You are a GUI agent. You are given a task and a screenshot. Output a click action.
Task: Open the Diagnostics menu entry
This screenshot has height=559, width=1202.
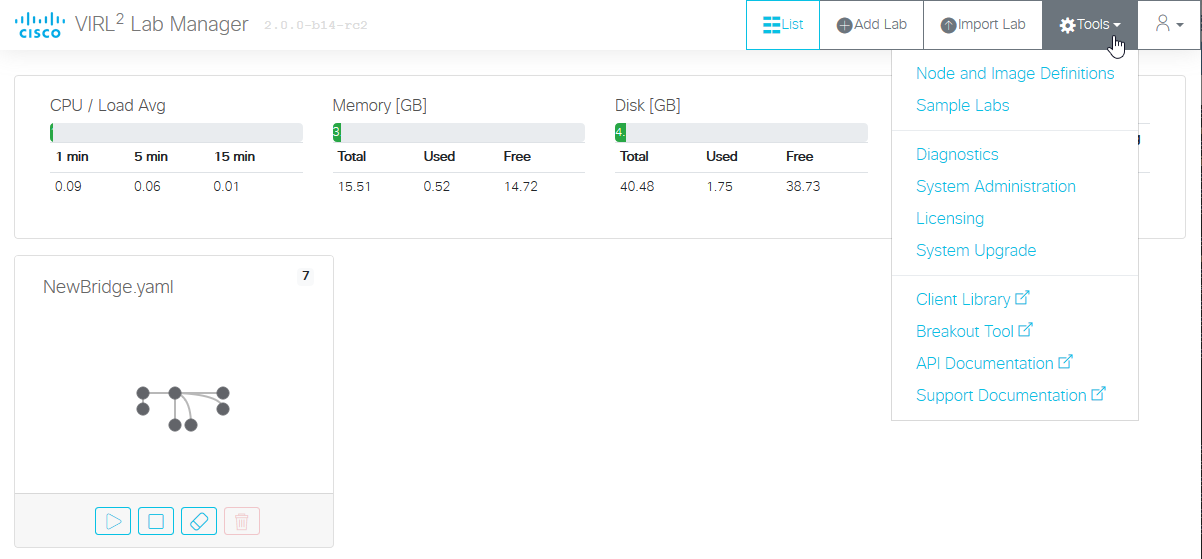click(x=957, y=154)
